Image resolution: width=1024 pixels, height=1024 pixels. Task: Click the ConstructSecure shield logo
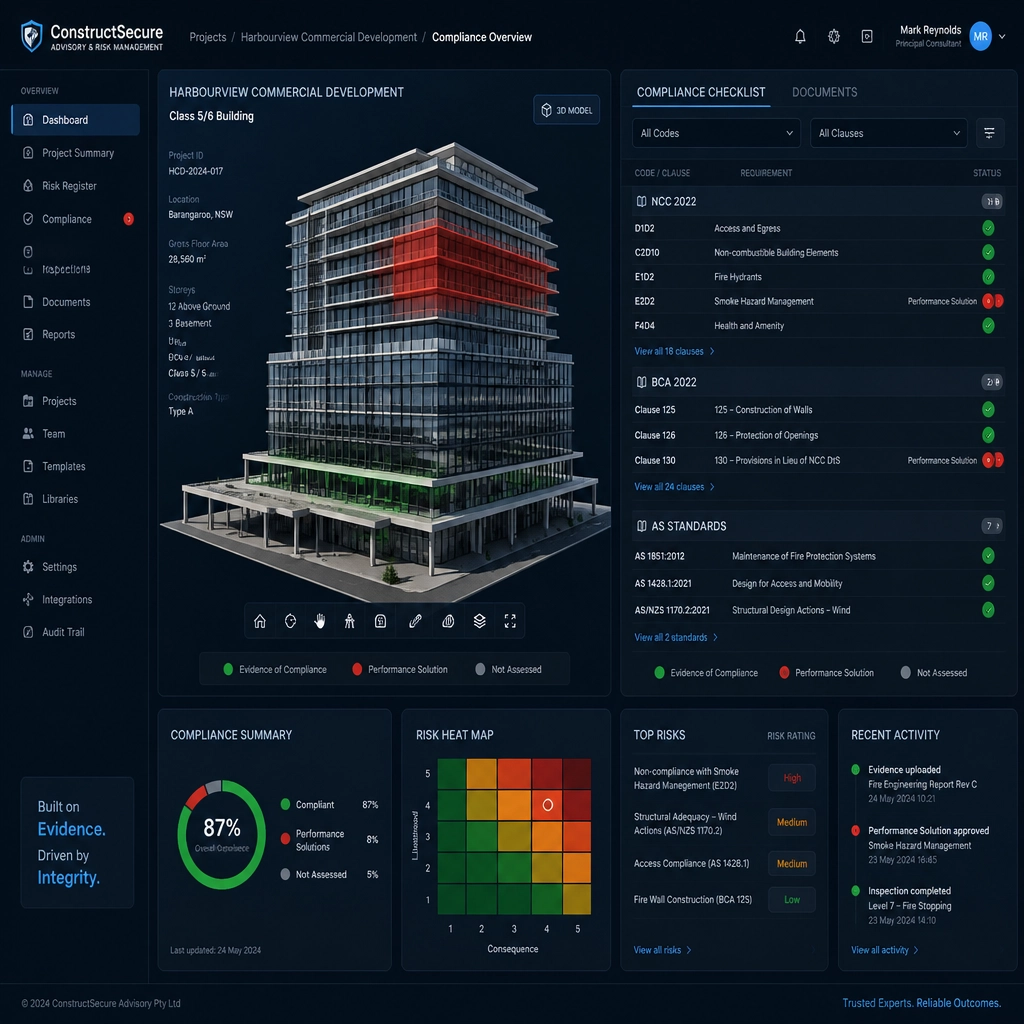click(x=31, y=36)
